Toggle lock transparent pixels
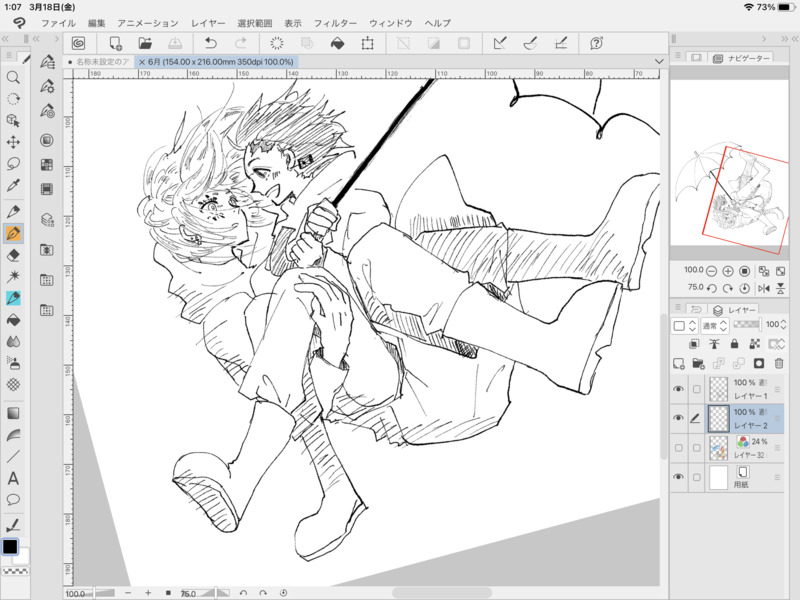Image resolution: width=800 pixels, height=600 pixels. click(x=755, y=344)
